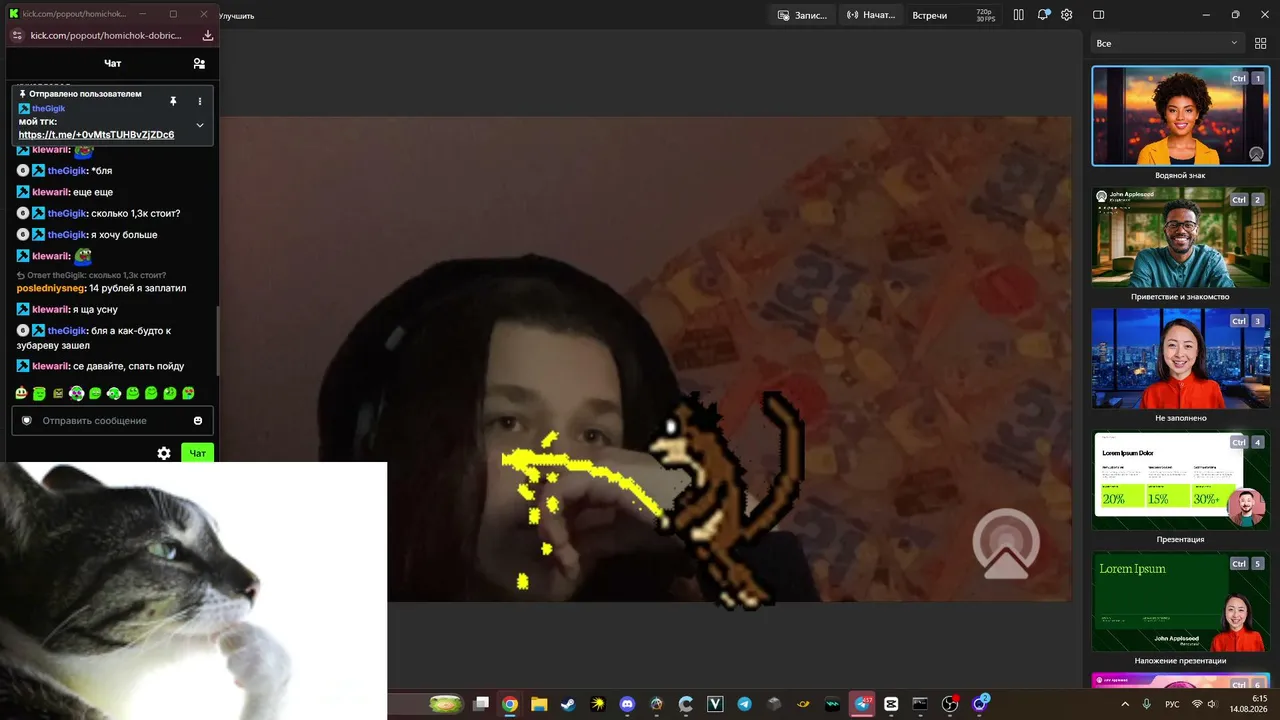
Task: Click the broadcast watermark logo on the video preview
Action: [x=1006, y=543]
